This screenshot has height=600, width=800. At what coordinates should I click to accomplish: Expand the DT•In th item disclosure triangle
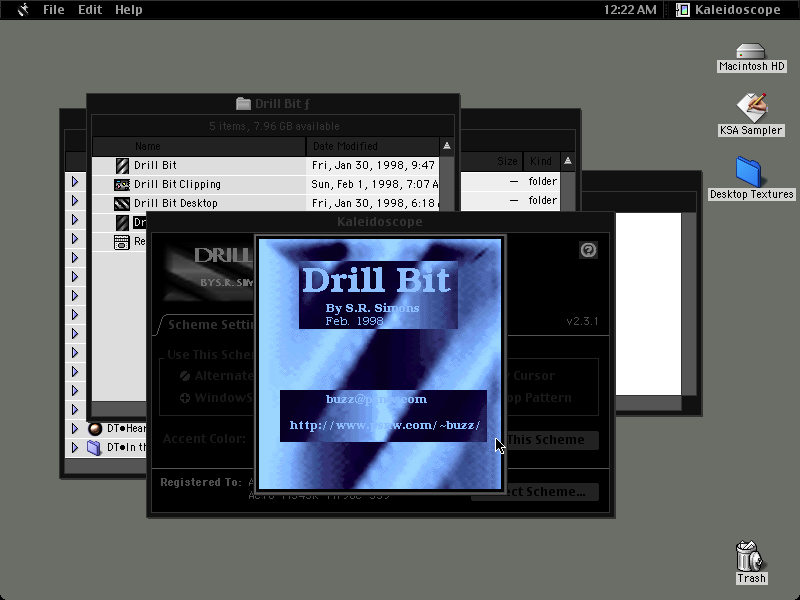tap(75, 447)
